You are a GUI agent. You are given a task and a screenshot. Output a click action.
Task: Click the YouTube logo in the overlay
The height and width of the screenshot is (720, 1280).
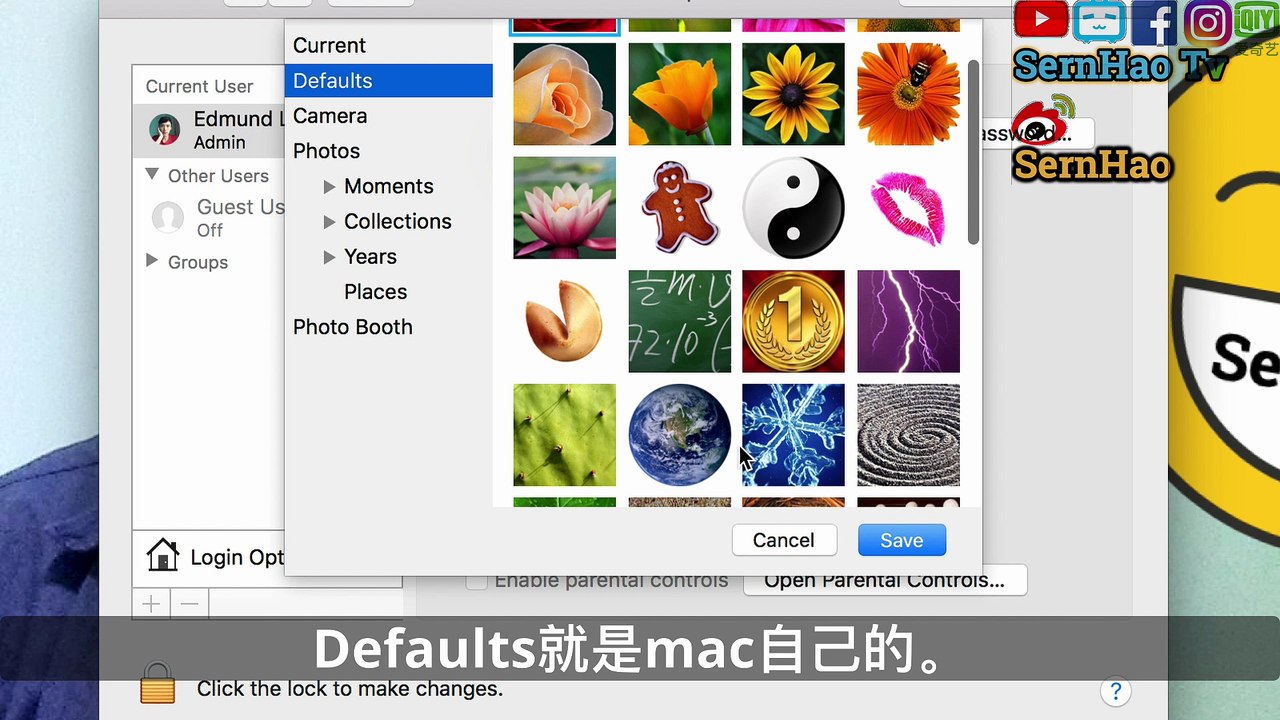1040,20
